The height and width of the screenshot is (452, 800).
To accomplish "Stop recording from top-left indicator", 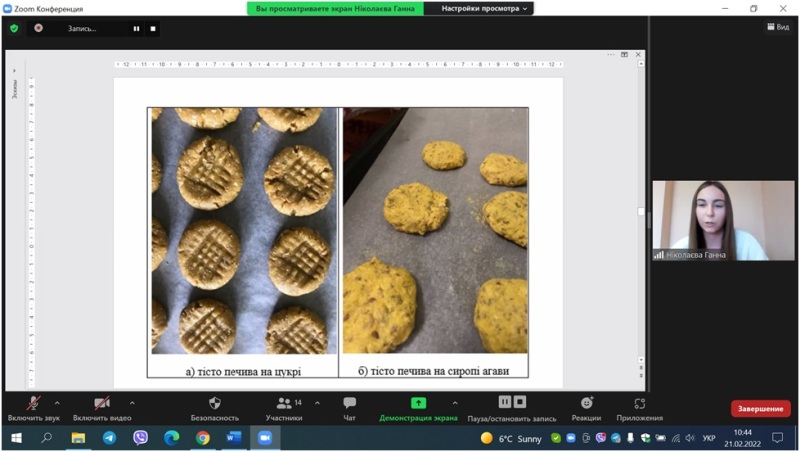I will (153, 29).
